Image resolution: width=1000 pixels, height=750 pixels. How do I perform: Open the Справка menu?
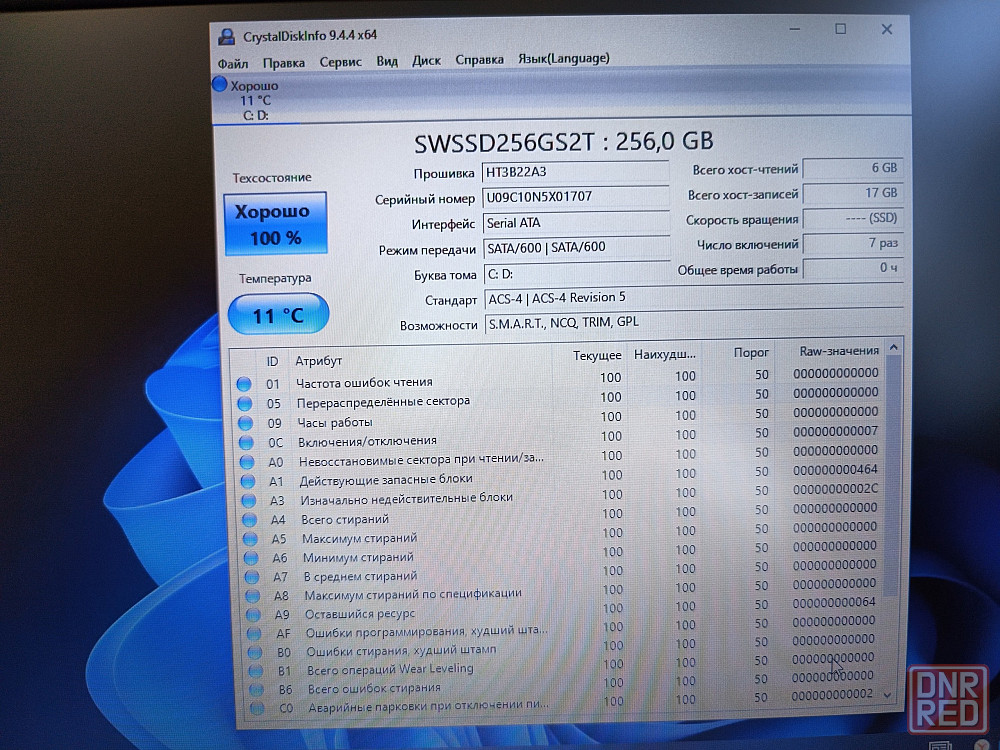pos(479,59)
